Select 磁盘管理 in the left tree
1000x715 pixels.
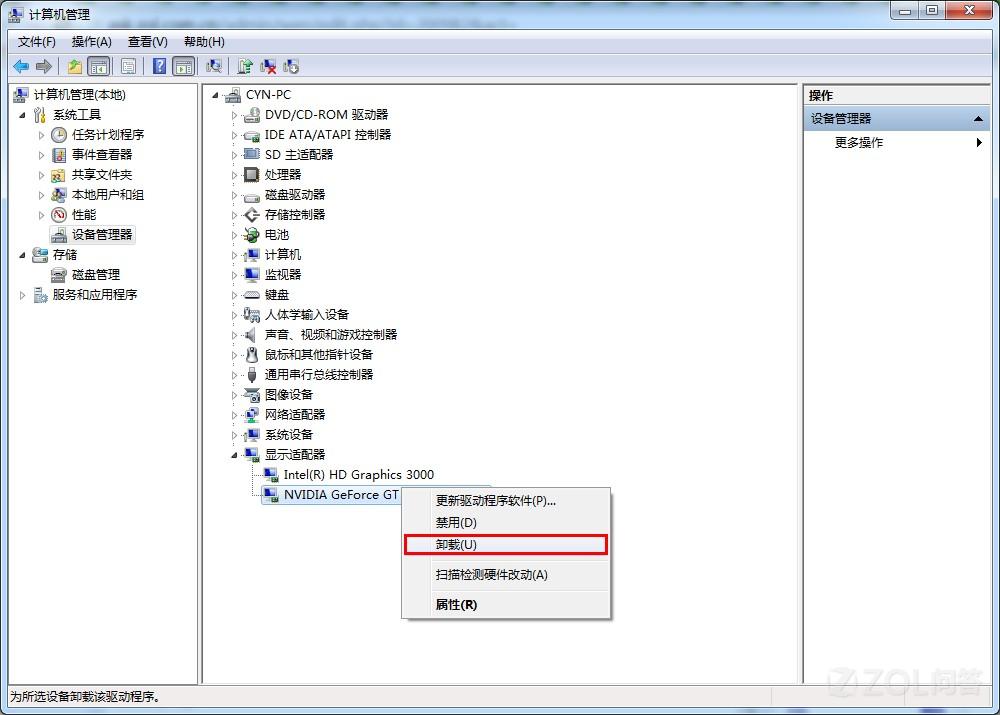click(x=96, y=275)
